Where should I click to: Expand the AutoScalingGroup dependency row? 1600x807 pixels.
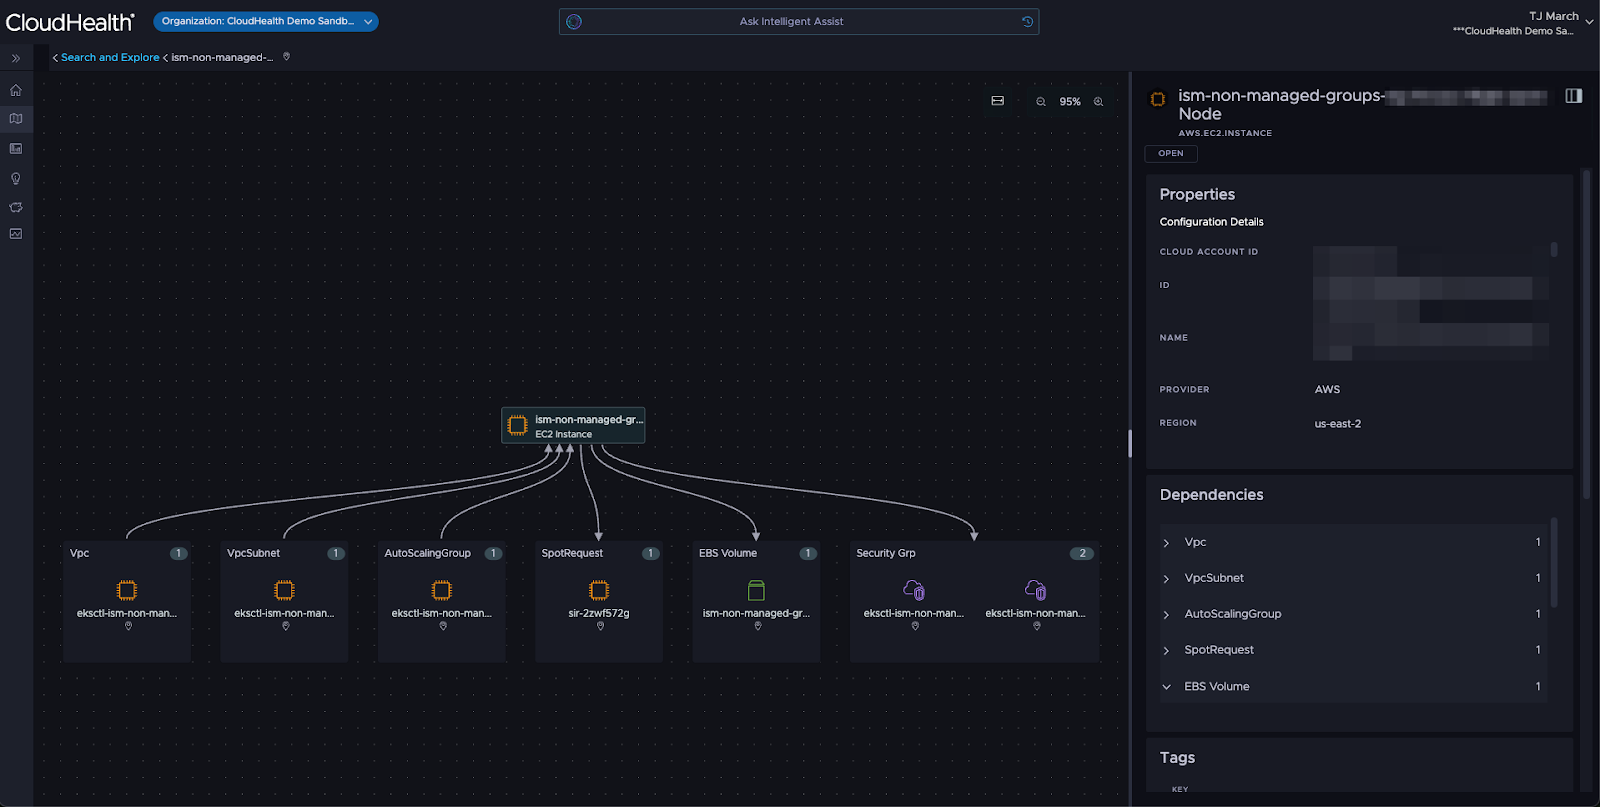pyautogui.click(x=1166, y=615)
